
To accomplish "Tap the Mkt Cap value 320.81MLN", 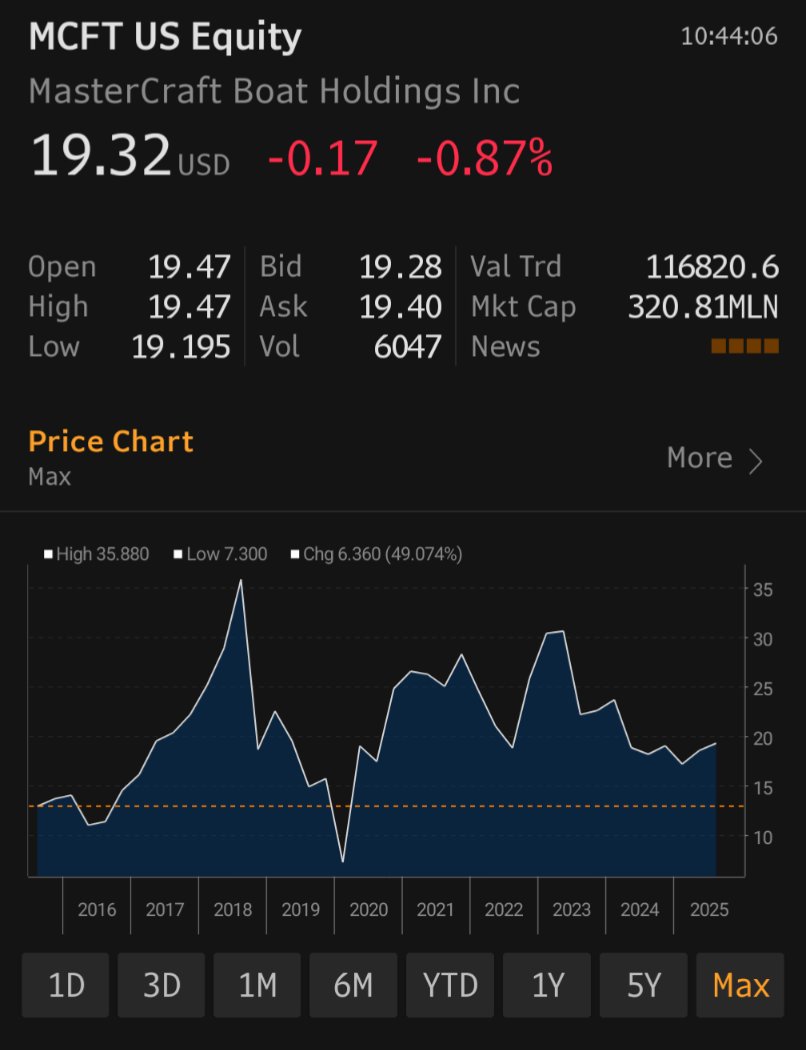I will 703,307.
